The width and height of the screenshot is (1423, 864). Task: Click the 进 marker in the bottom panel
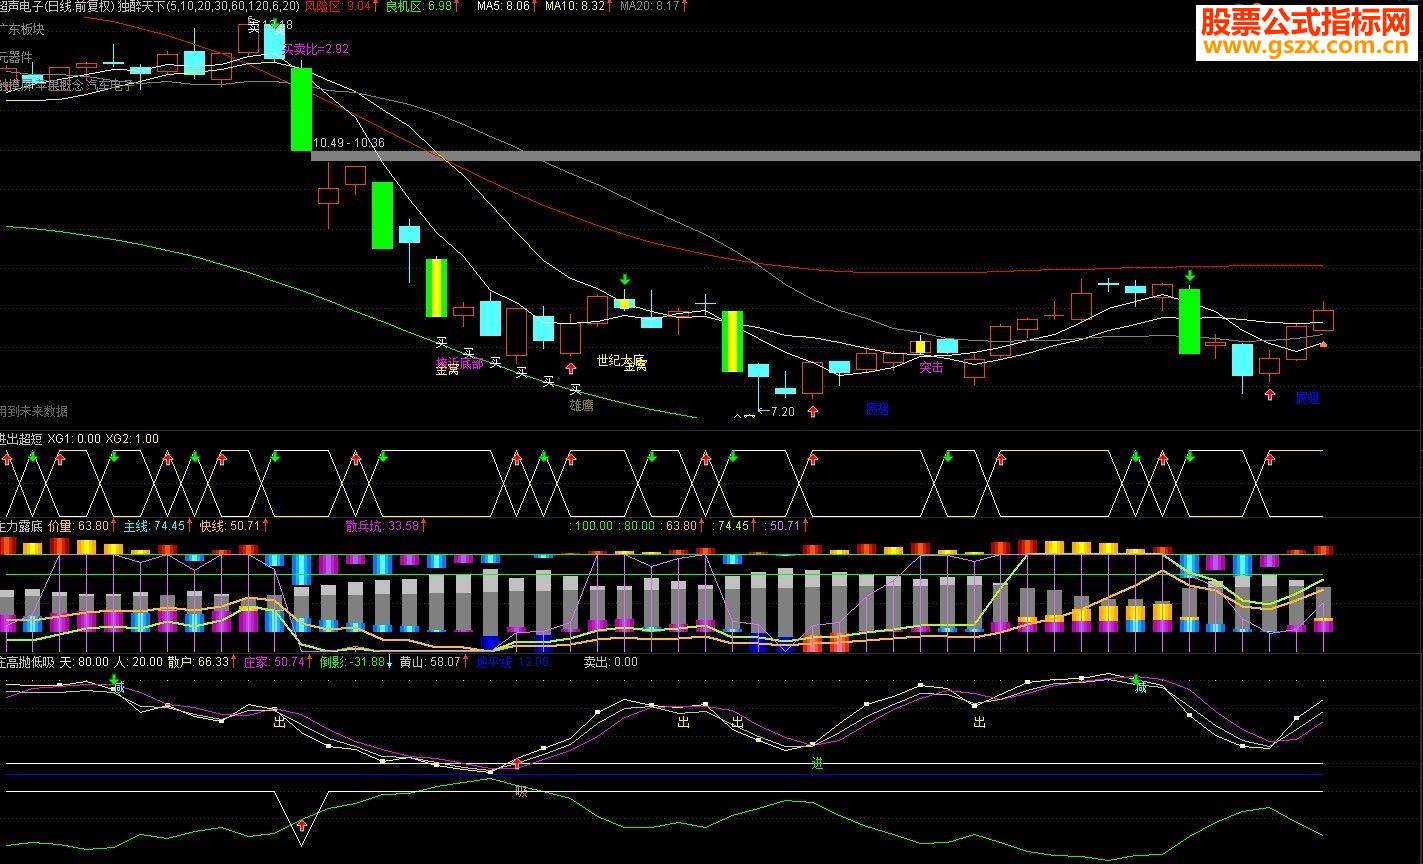point(817,763)
